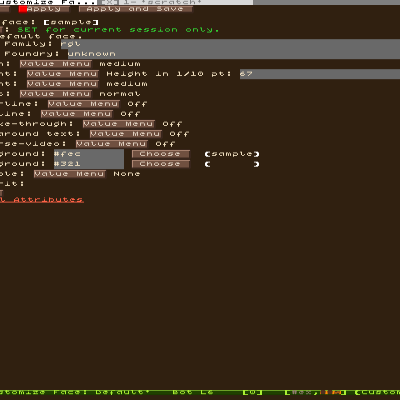Open the Value Menu beside 'Height in 1/10 pt'
This screenshot has height=400, width=400.
(x=63, y=74)
